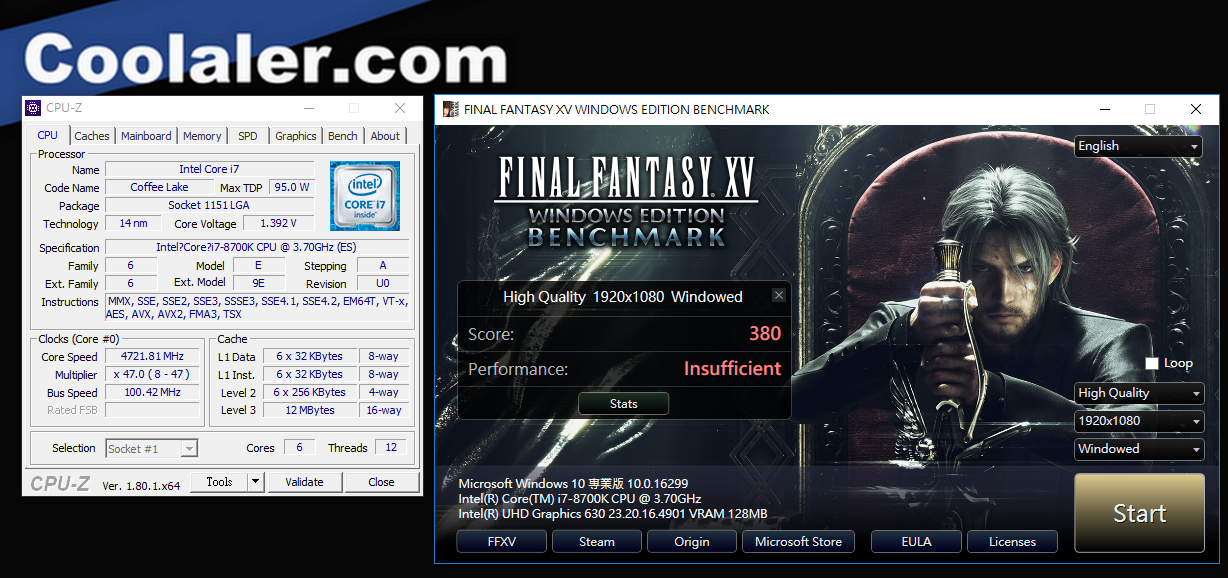
Task: Select the CPU tab in CPU-Z
Action: pyautogui.click(x=48, y=135)
